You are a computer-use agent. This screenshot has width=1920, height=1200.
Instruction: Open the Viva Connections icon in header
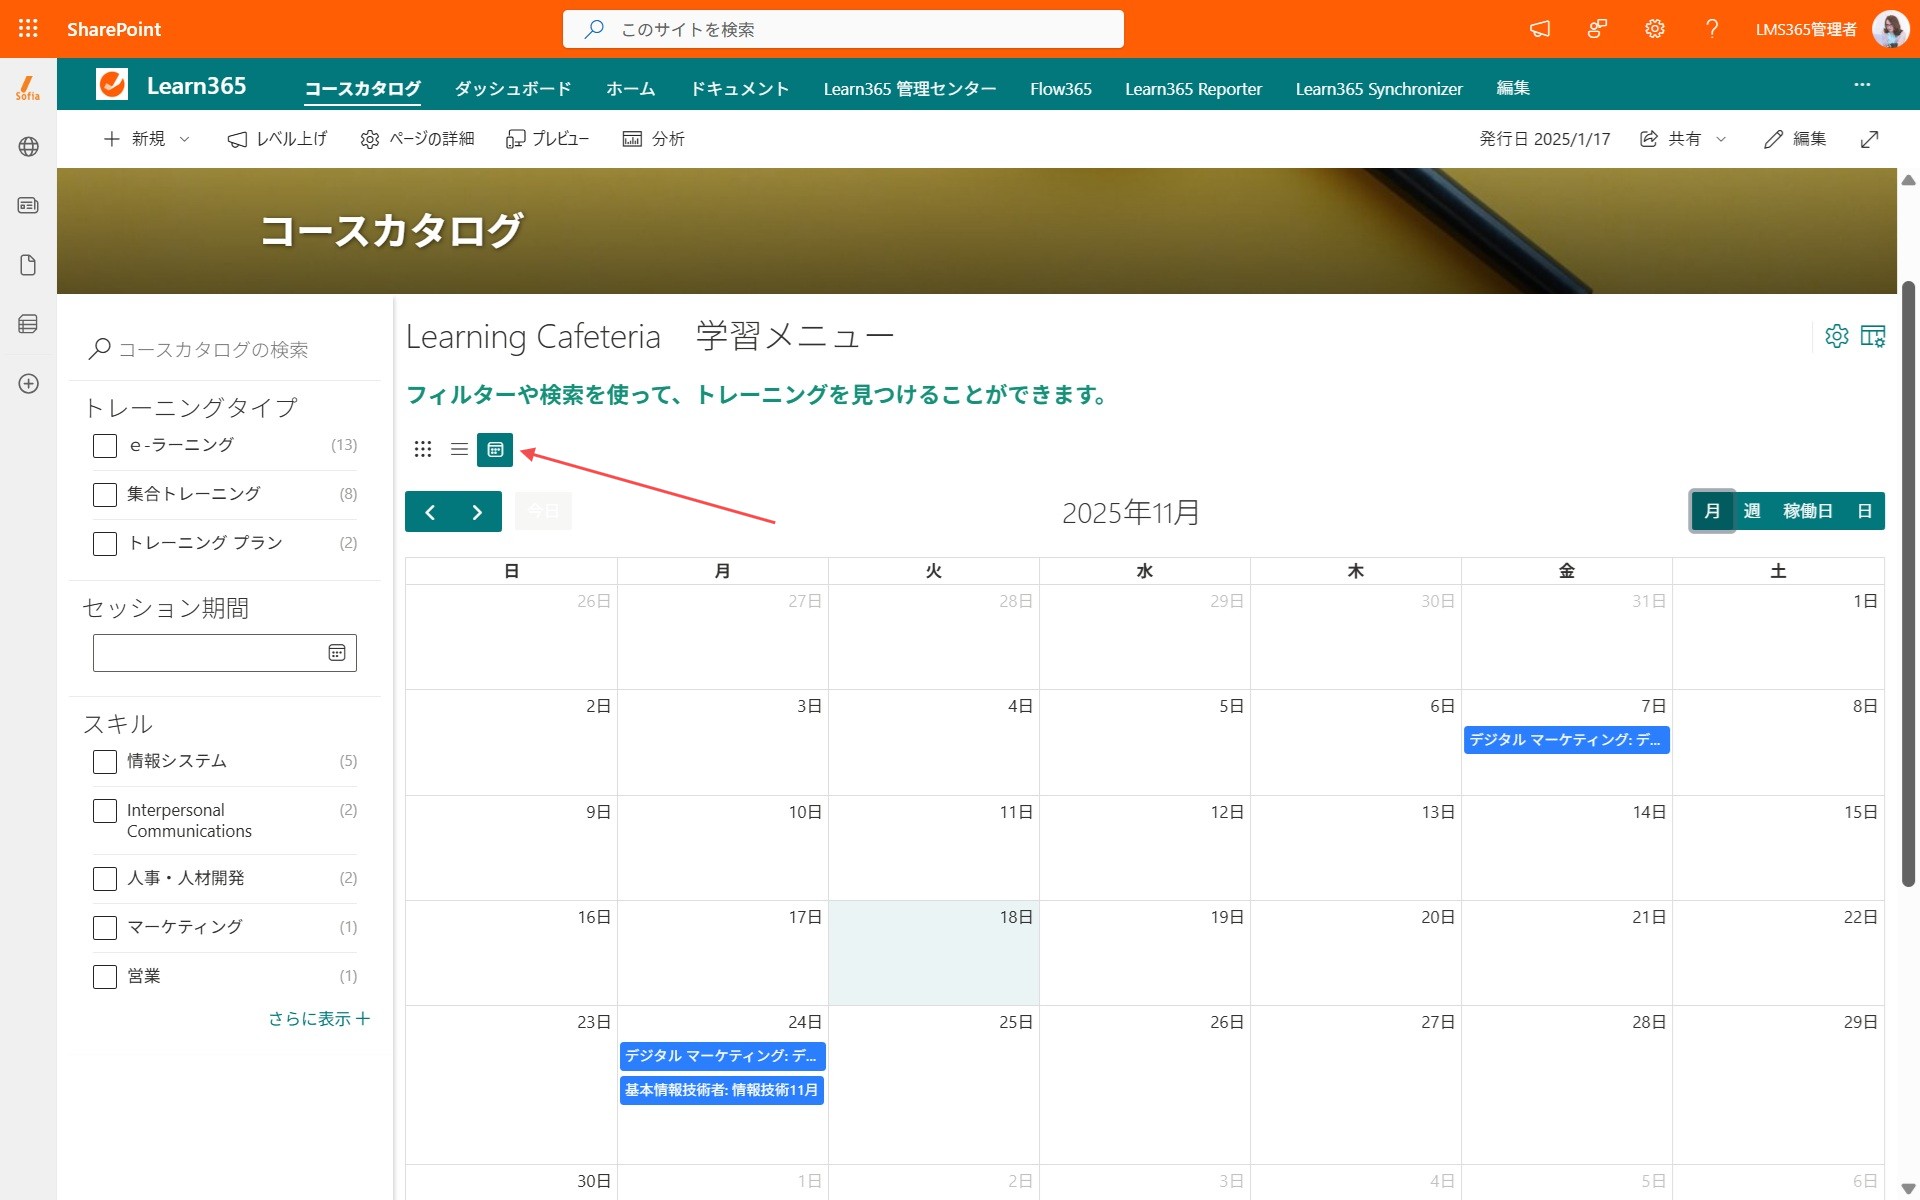tap(1598, 29)
